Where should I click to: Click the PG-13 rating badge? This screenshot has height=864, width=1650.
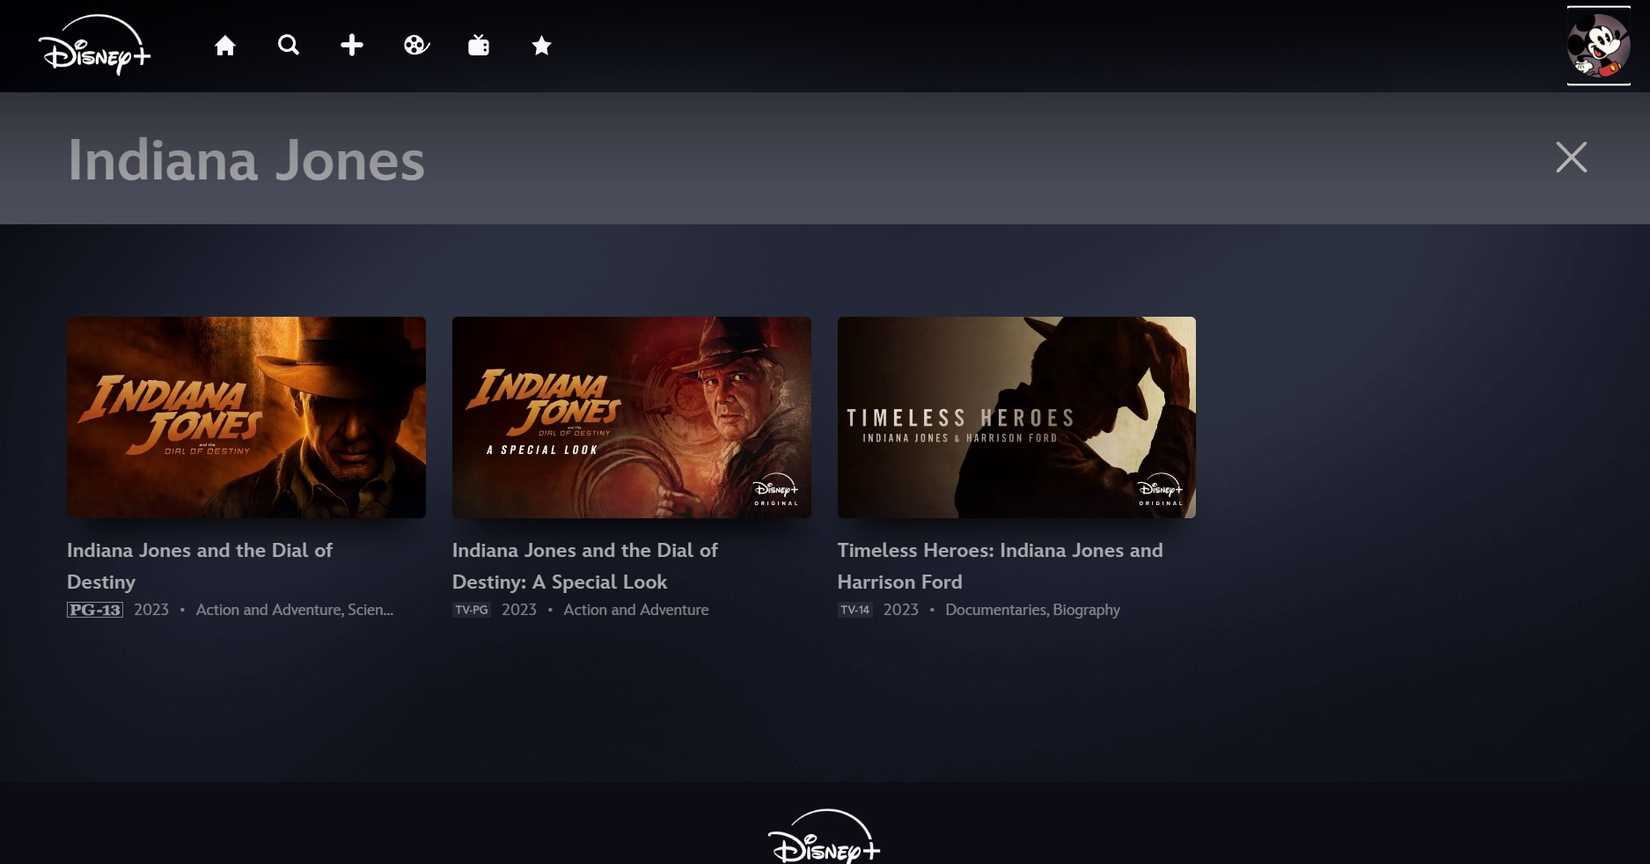pyautogui.click(x=95, y=610)
